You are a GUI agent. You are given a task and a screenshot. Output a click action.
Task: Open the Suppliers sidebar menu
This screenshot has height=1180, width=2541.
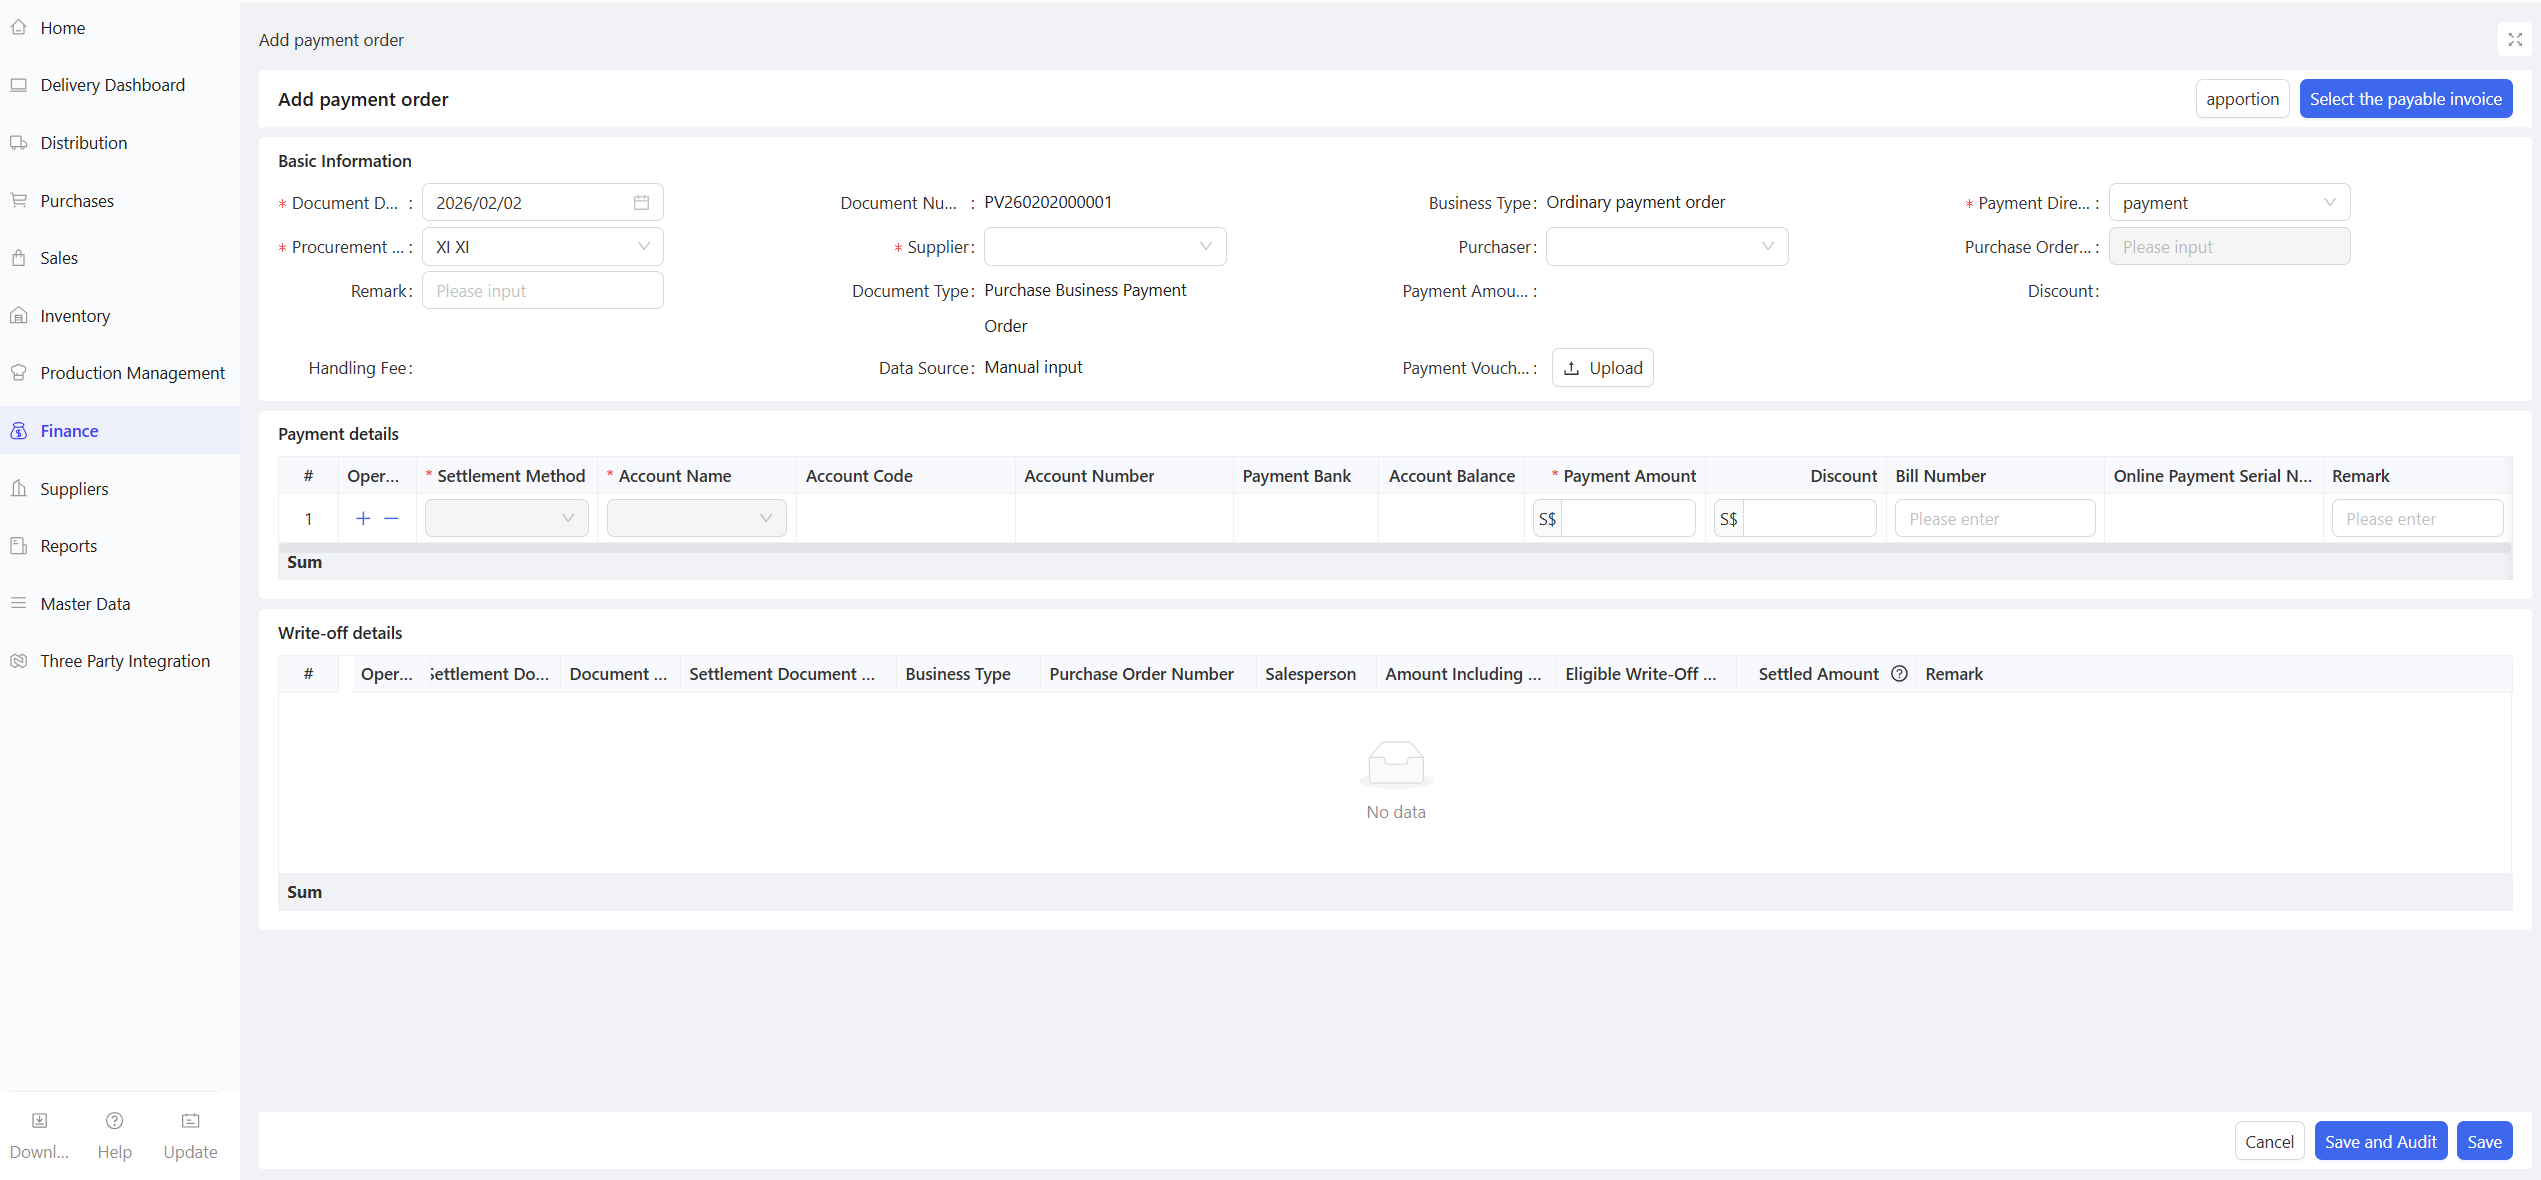[x=74, y=489]
